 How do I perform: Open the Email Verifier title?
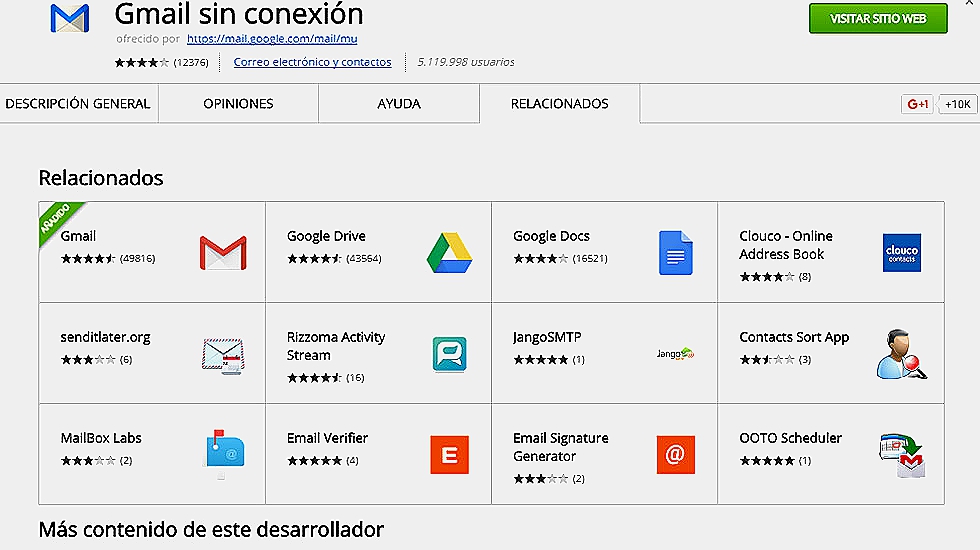tap(328, 438)
